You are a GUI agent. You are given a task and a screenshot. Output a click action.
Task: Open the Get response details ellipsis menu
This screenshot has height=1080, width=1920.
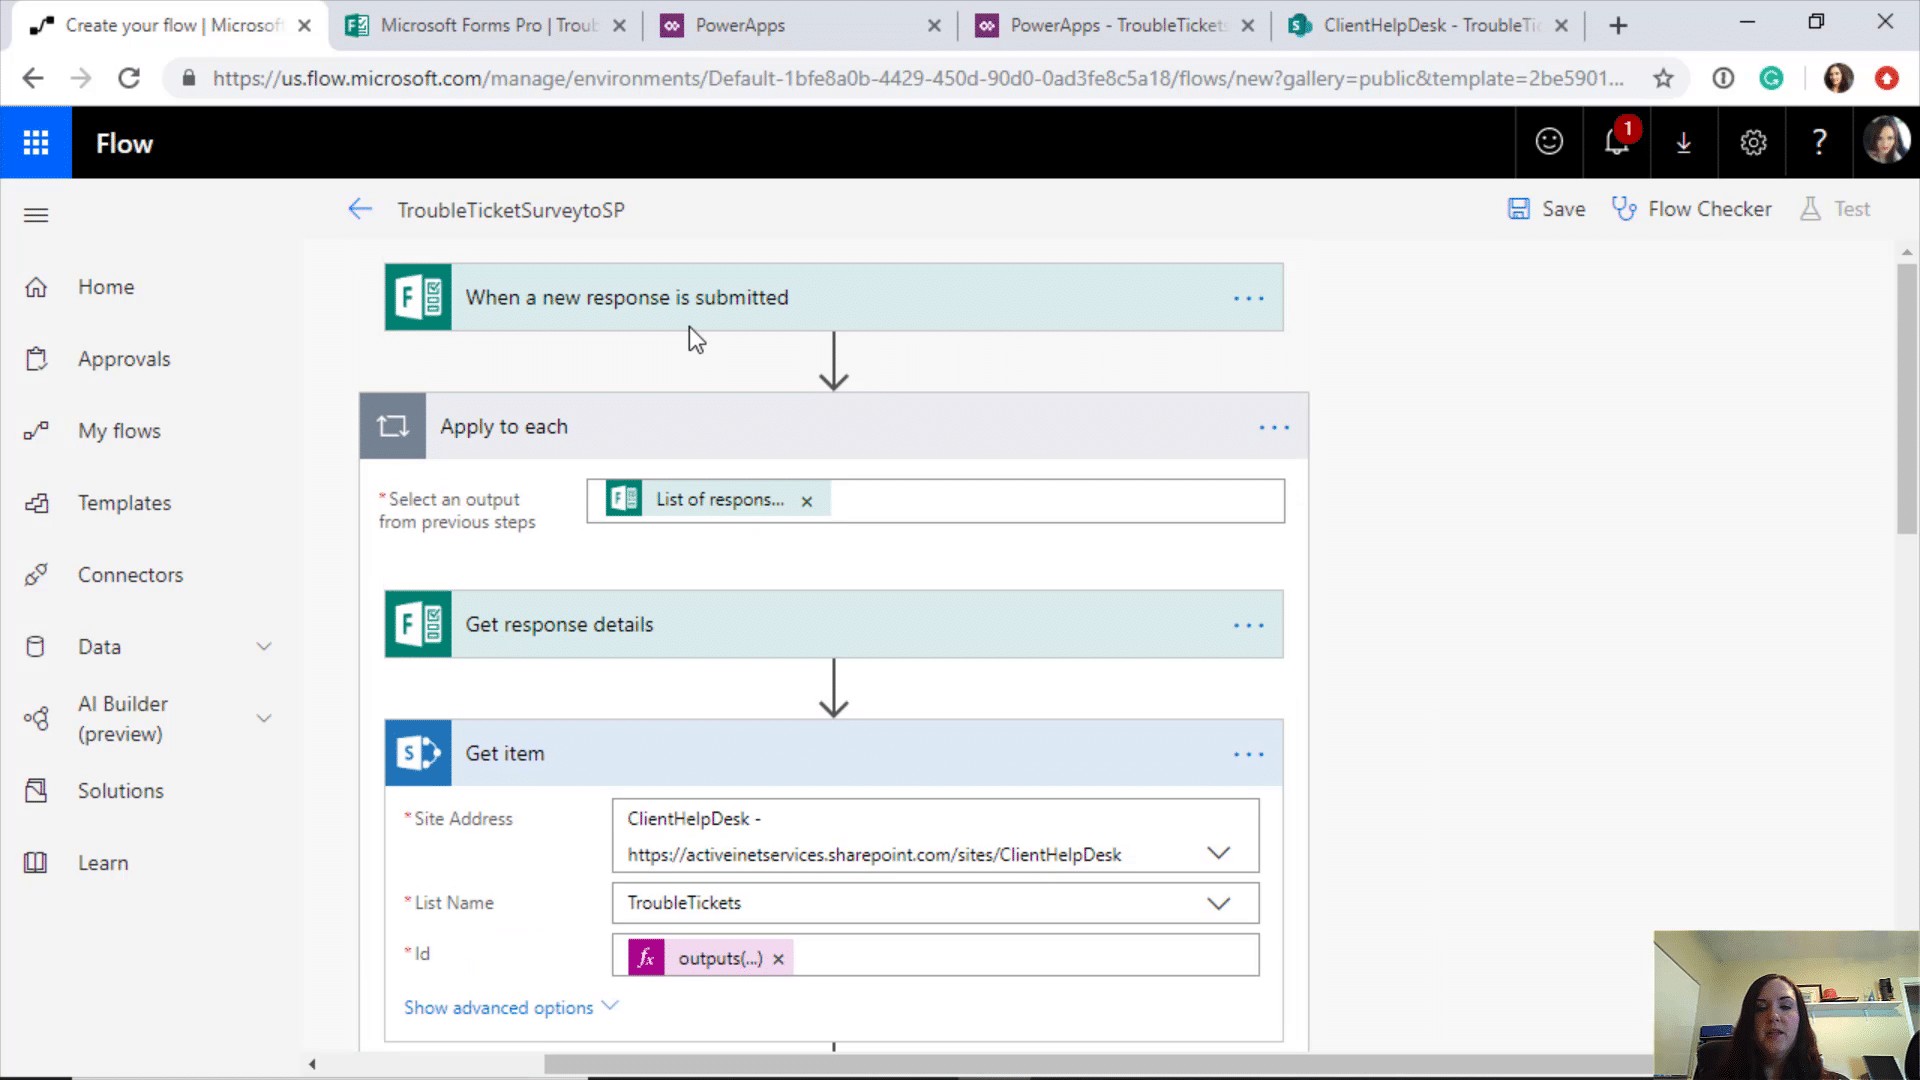[1248, 625]
